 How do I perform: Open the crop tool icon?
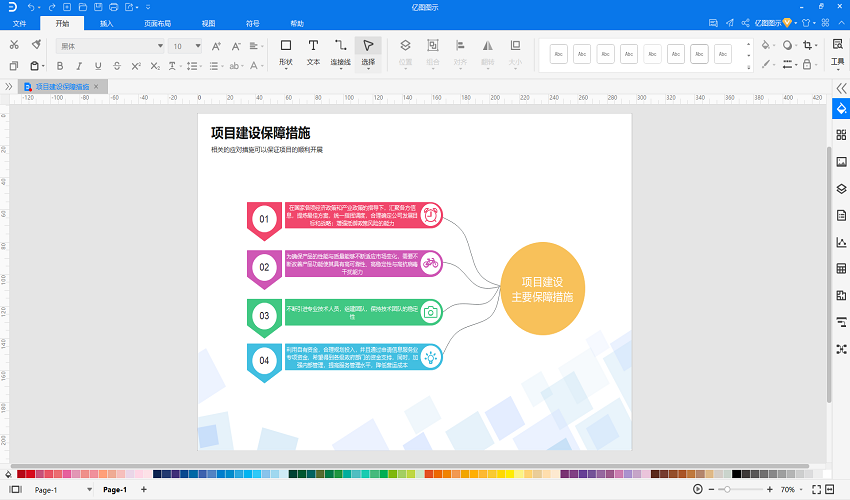(809, 45)
